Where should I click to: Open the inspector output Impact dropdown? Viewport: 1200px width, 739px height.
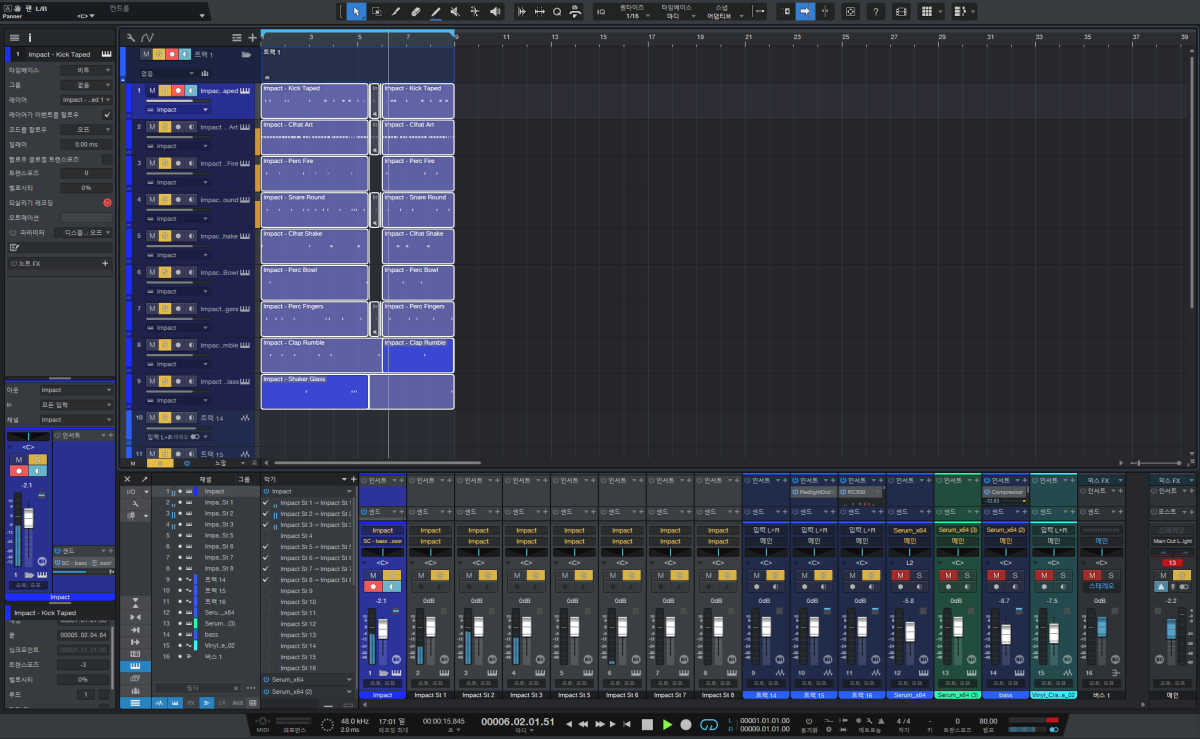pyautogui.click(x=76, y=390)
